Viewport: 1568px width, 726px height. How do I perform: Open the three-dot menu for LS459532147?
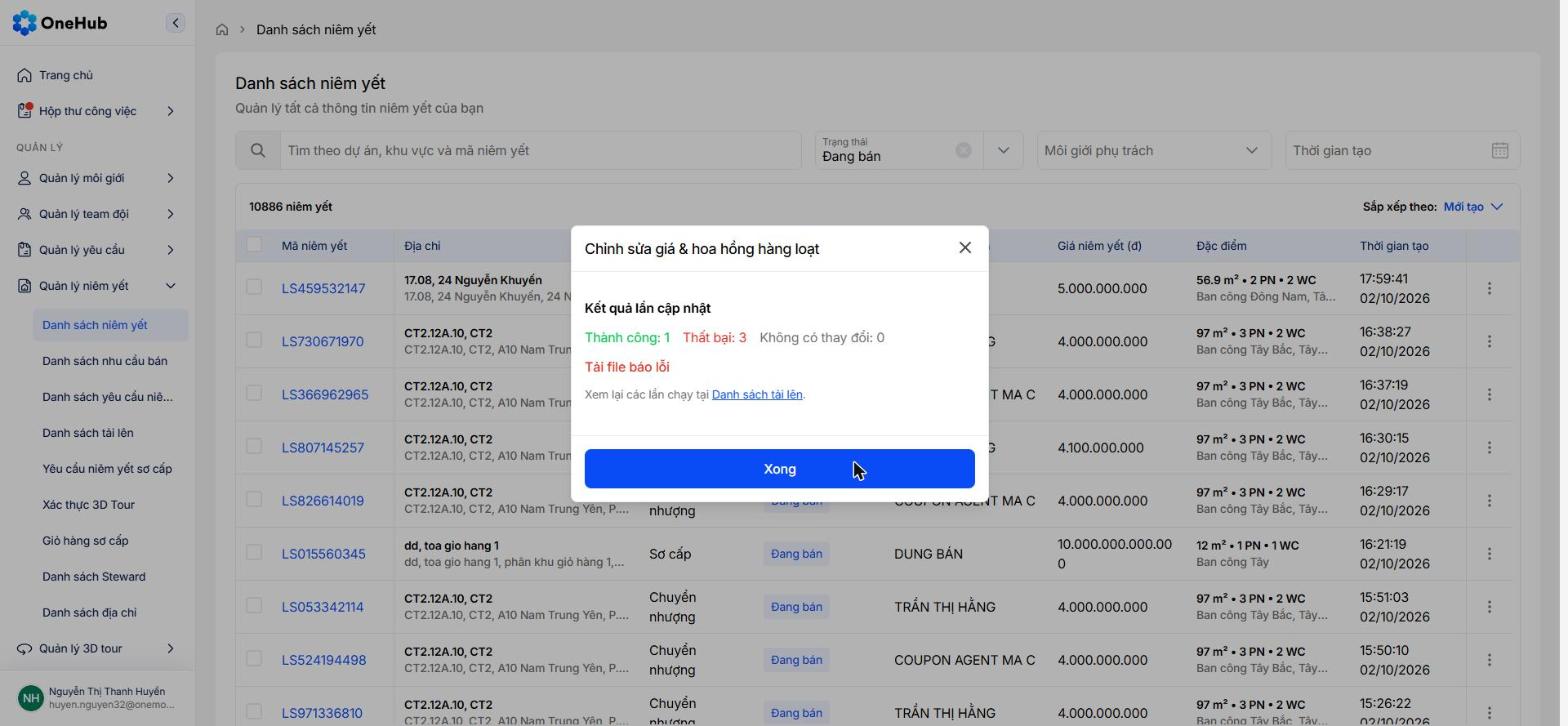[1489, 288]
